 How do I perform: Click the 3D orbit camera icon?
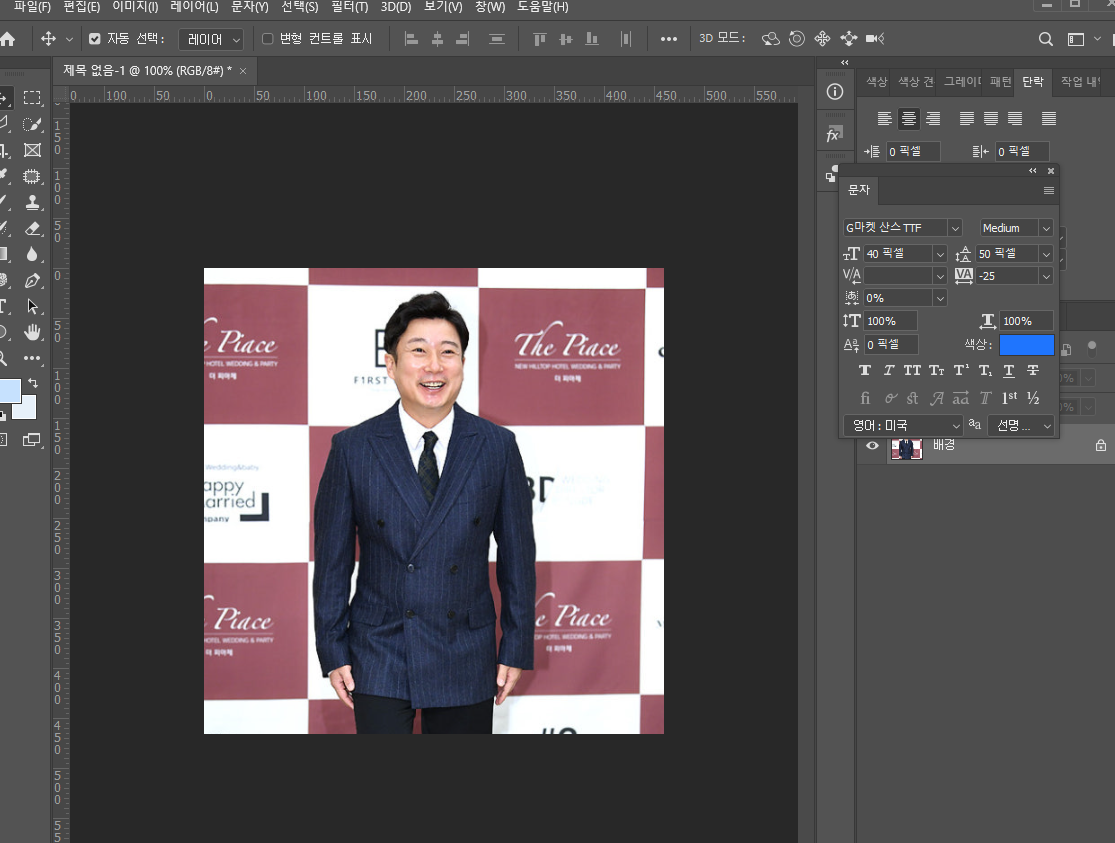point(770,39)
